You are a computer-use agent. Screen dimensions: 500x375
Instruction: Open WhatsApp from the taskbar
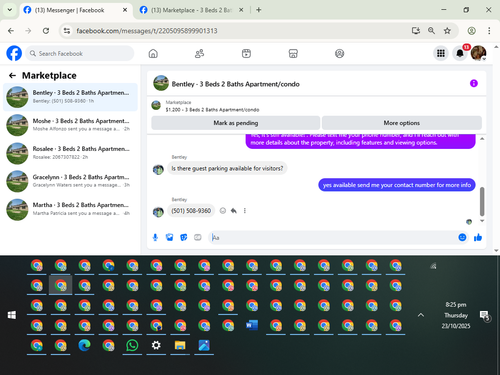point(132,345)
